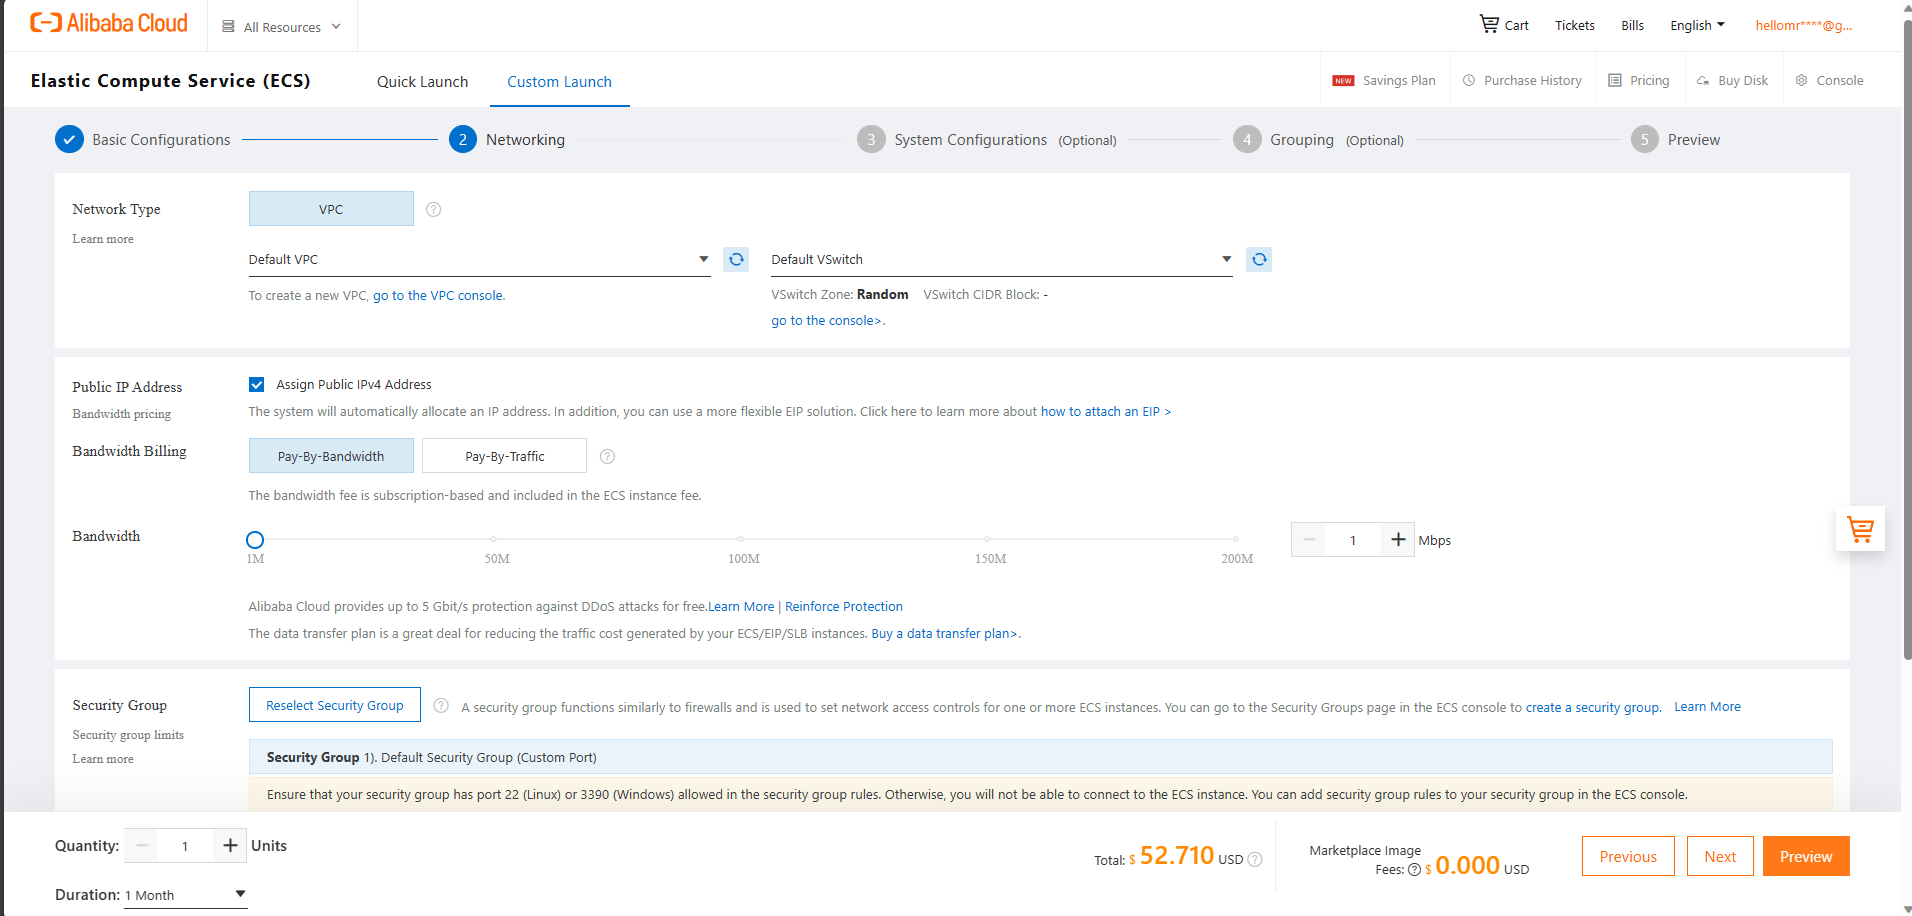The height and width of the screenshot is (916, 1912).
Task: Open the VSwitch go to the console link
Action: [x=827, y=321]
